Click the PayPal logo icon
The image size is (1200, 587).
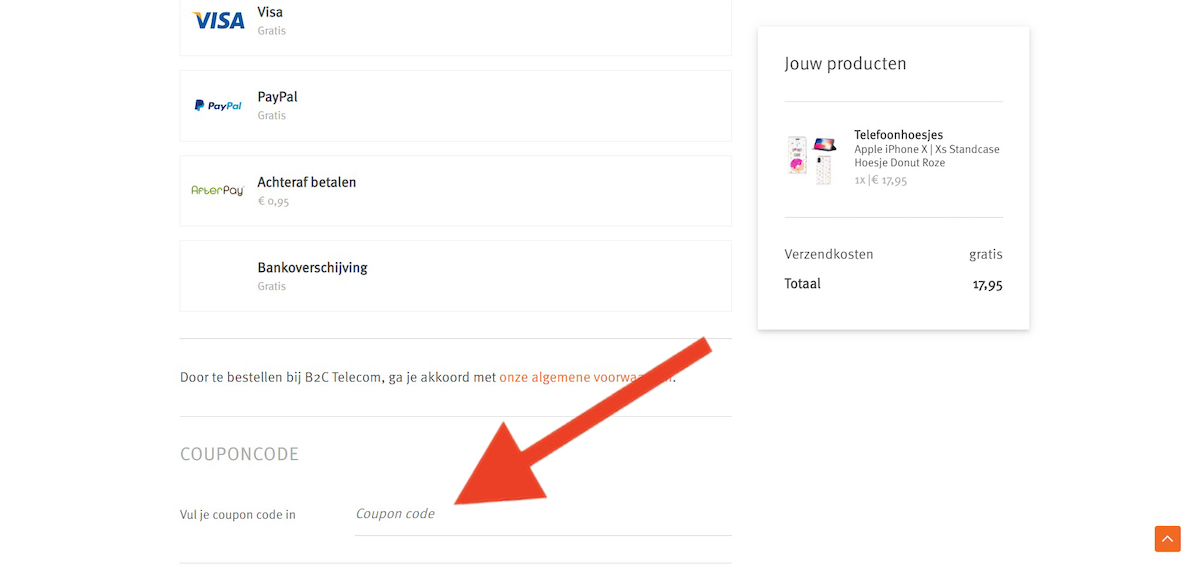(218, 105)
